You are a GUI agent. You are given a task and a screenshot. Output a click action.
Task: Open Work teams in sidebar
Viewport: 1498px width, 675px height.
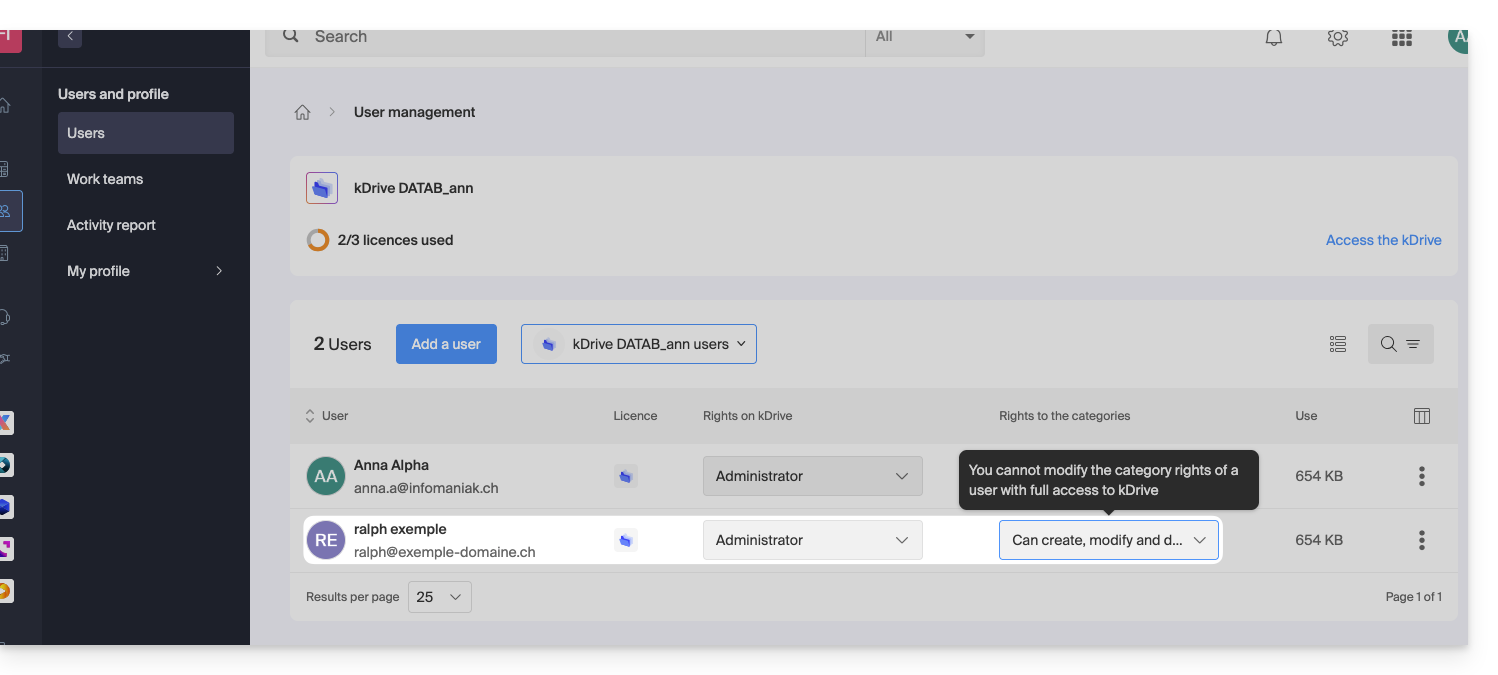105,179
